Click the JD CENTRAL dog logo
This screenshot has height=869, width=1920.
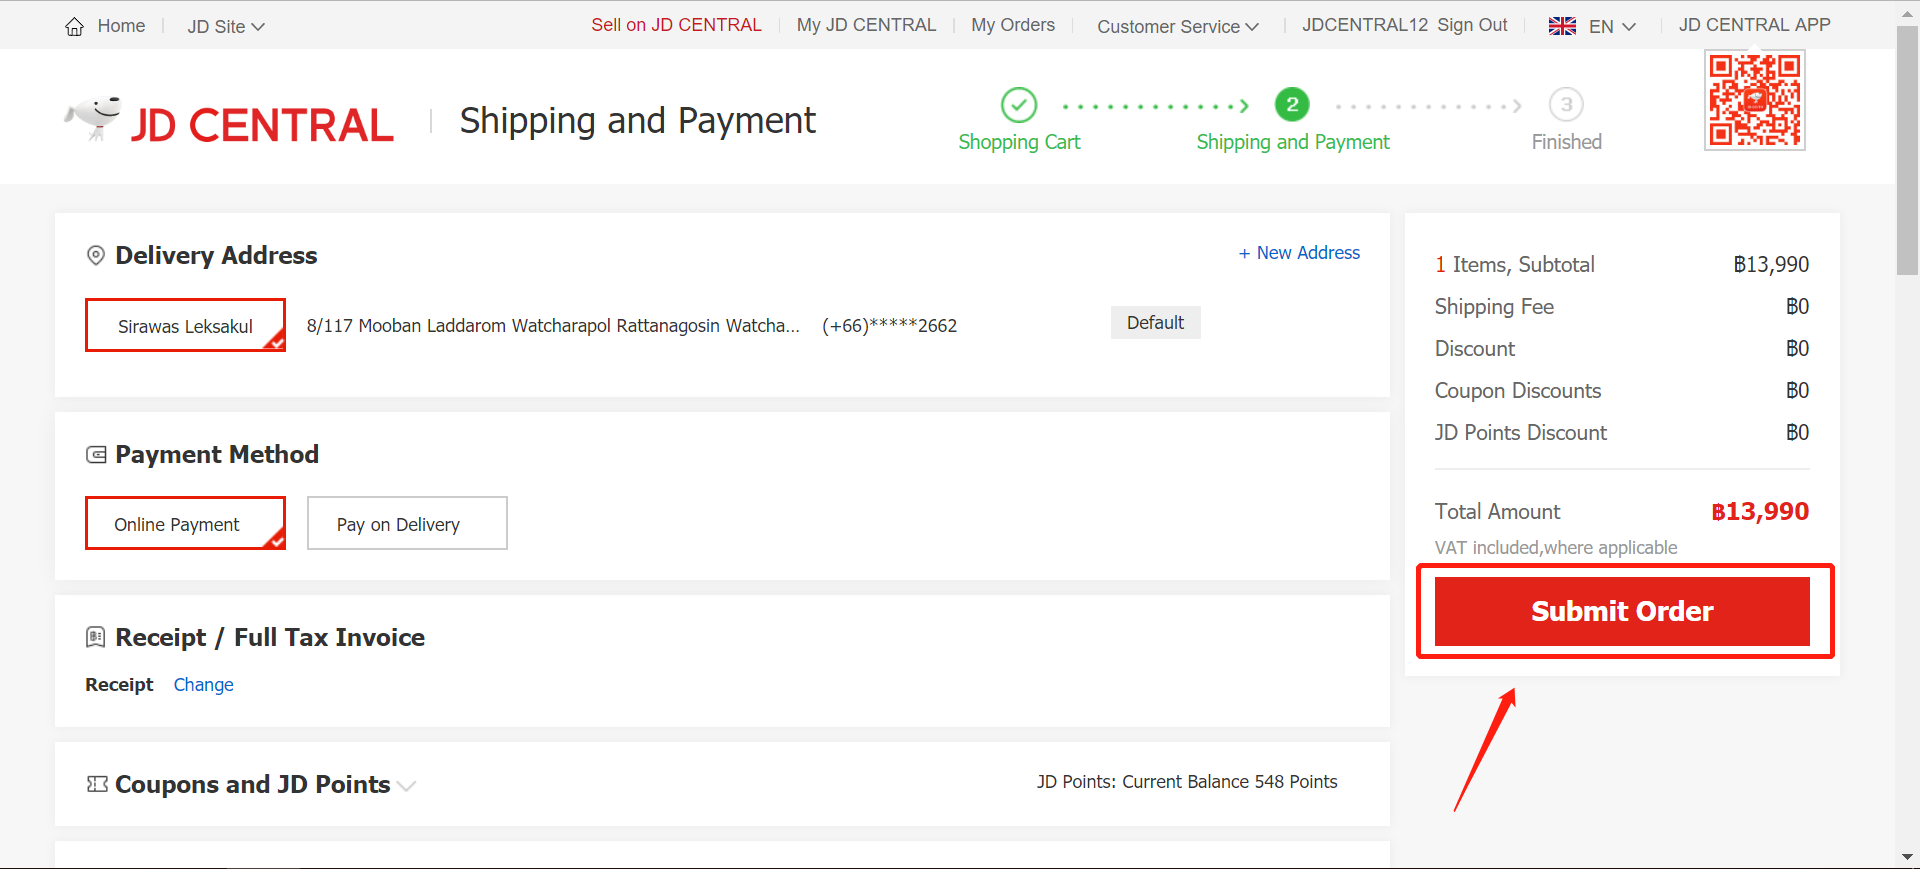tap(93, 118)
